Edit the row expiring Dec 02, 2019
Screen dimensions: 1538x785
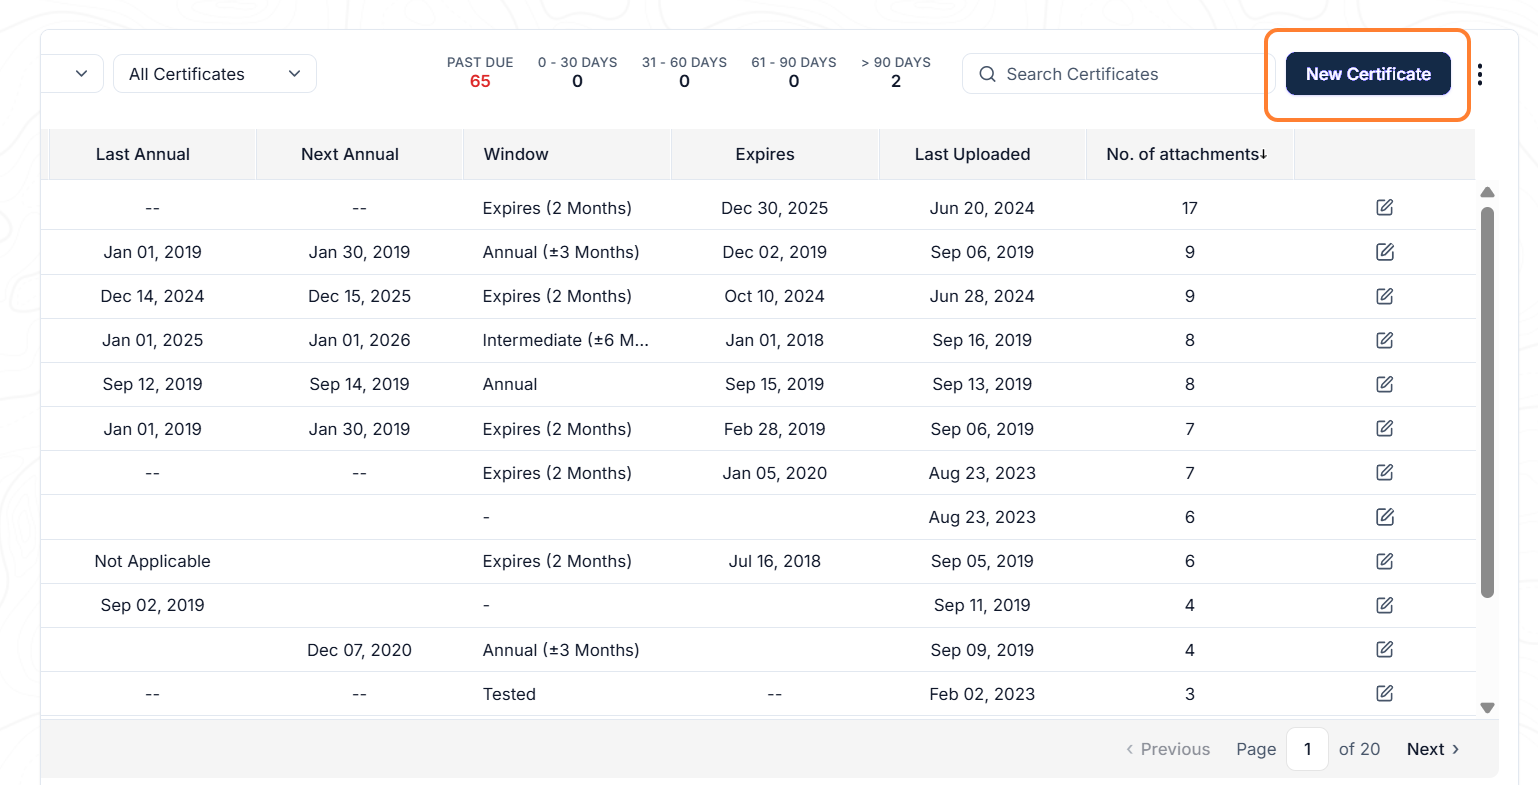(1384, 252)
